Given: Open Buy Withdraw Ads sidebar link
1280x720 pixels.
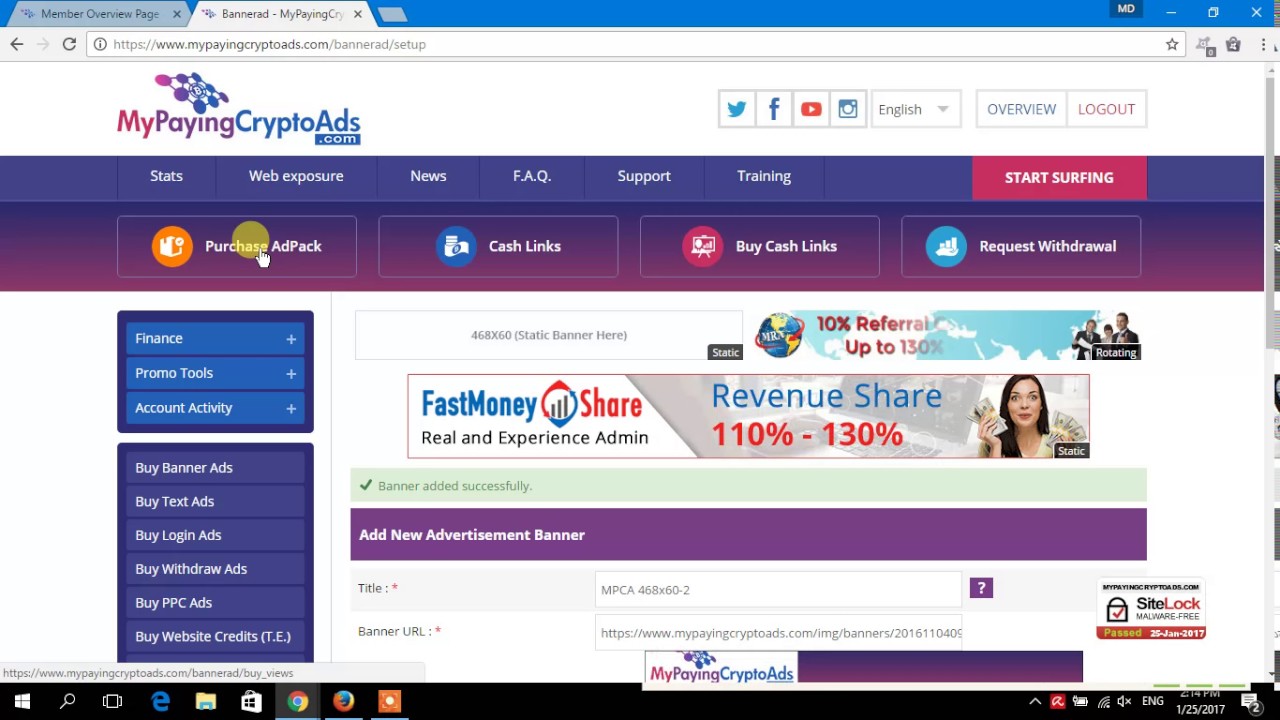Looking at the screenshot, I should 215,569.
